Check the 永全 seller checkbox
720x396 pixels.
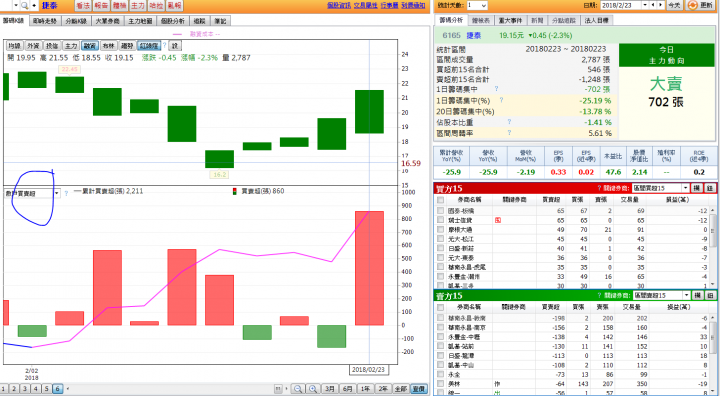(x=441, y=374)
